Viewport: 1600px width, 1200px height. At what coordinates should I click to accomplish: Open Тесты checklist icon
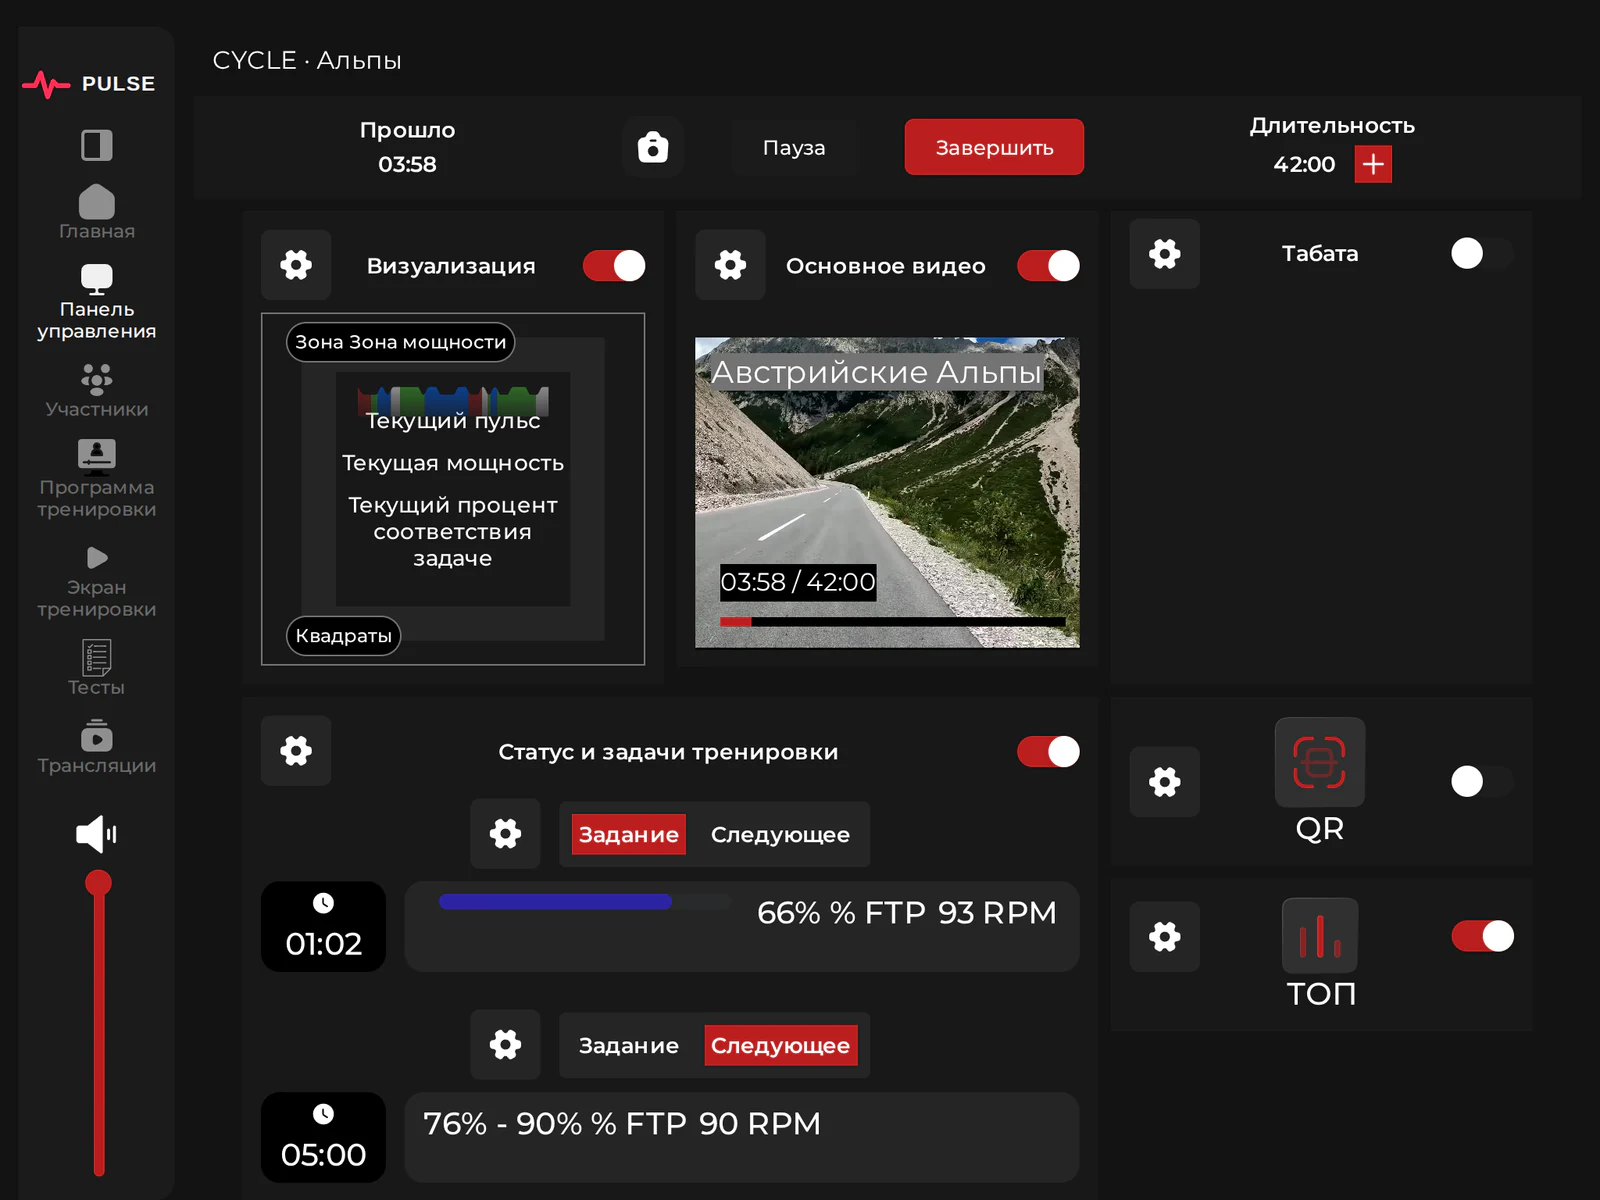click(x=97, y=657)
